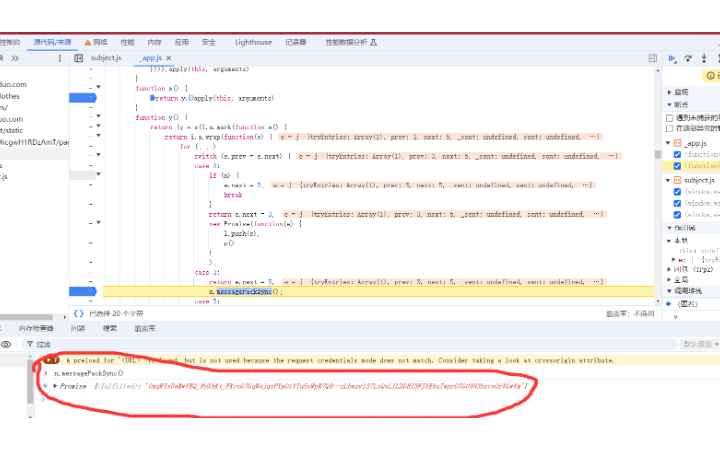Uncheck the second subject.js breakpoint
Screen dimensions: 720x450
(x=677, y=203)
